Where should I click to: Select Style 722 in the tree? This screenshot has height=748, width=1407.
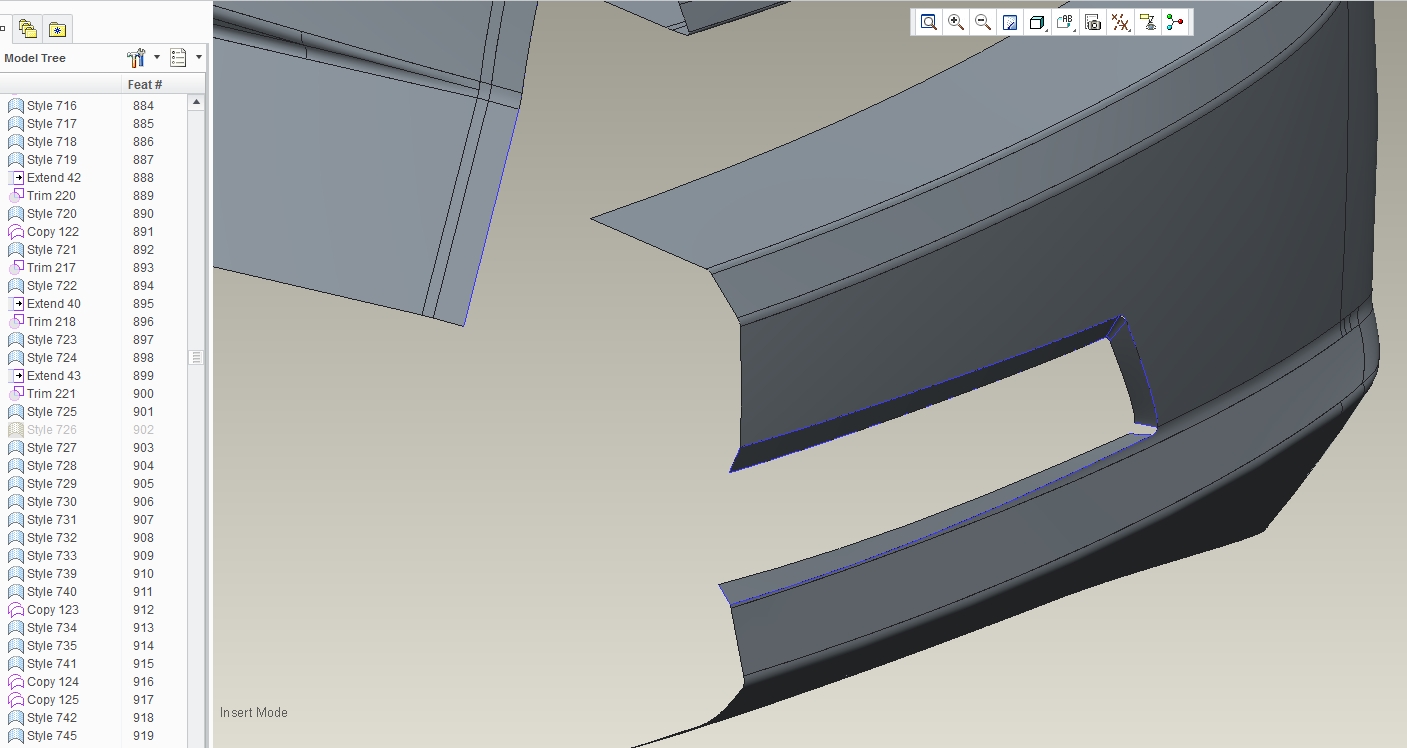52,286
